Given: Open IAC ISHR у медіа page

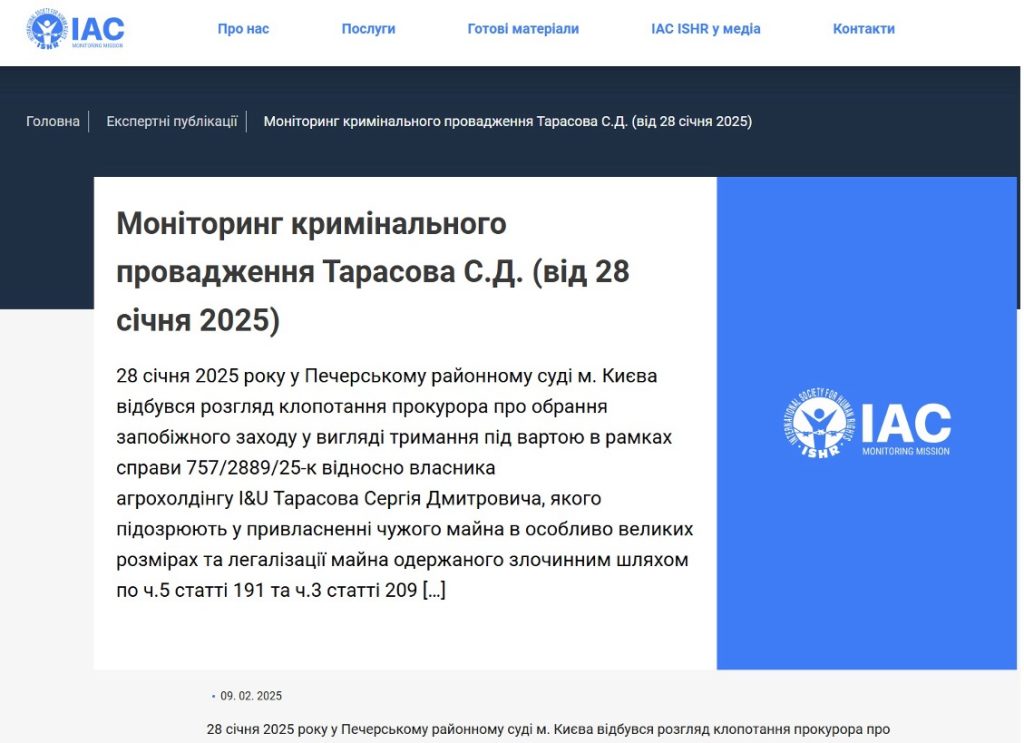Looking at the screenshot, I should [x=705, y=29].
